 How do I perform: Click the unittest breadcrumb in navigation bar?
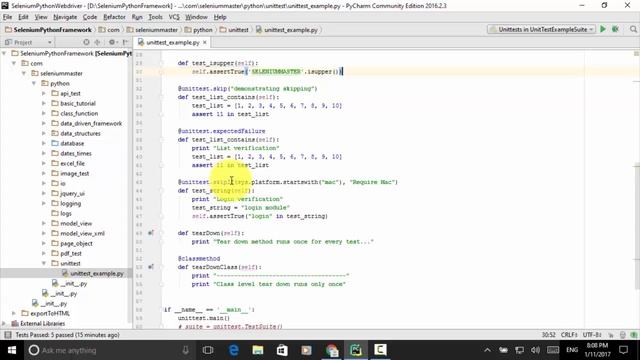[234, 30]
